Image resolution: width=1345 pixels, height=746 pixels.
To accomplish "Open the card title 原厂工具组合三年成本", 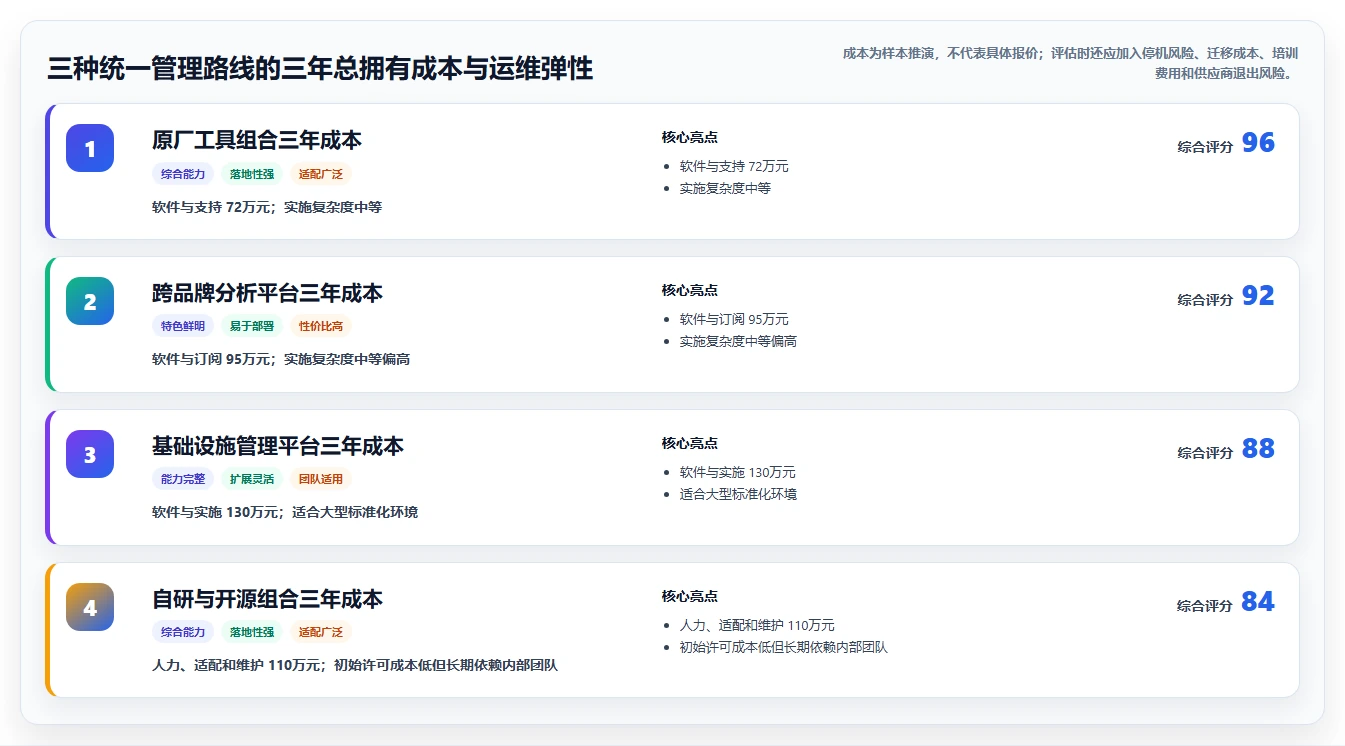I will pyautogui.click(x=257, y=140).
